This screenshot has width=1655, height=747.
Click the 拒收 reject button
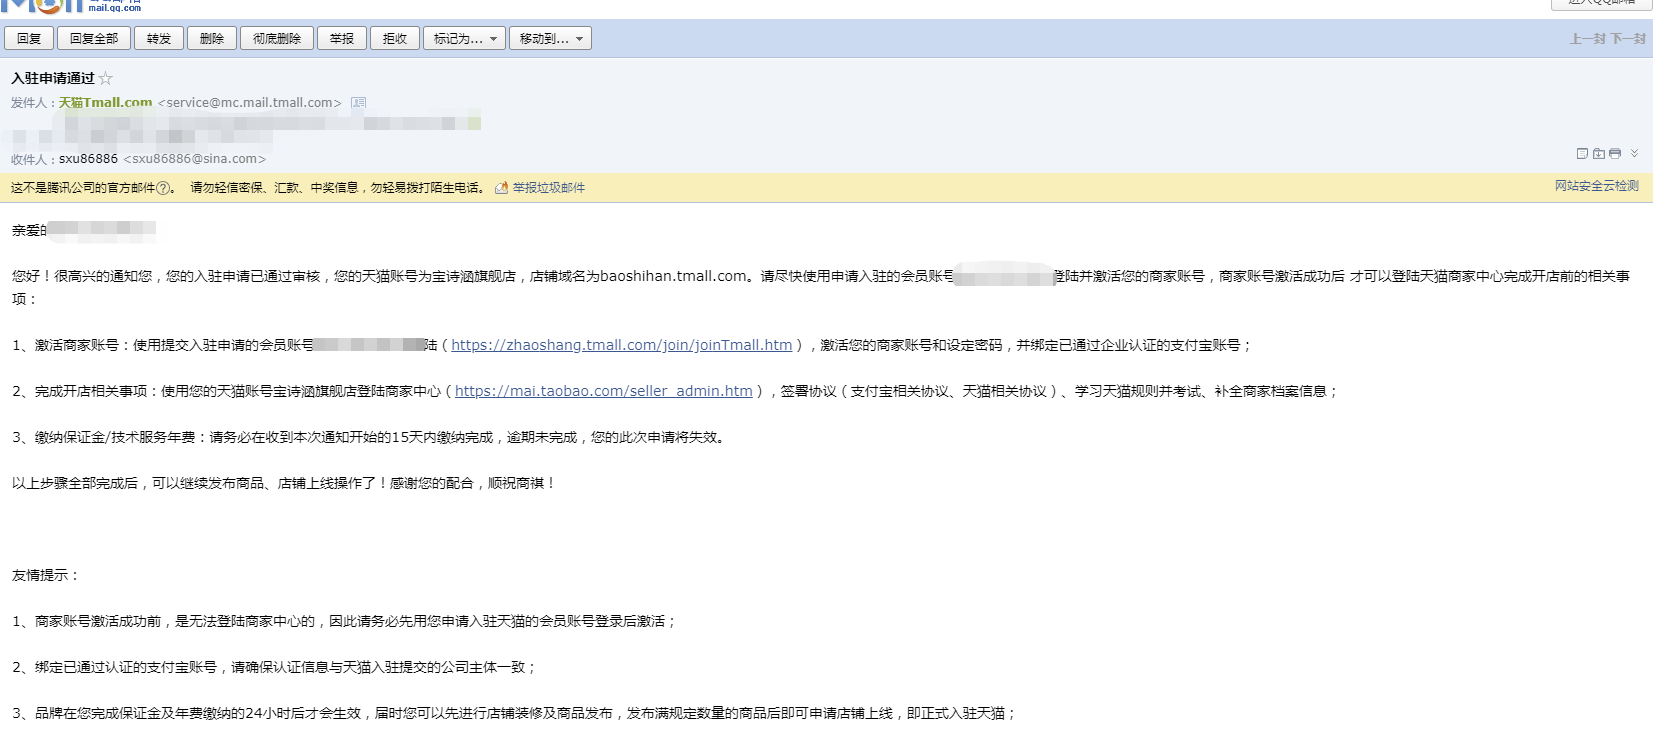pyautogui.click(x=395, y=39)
